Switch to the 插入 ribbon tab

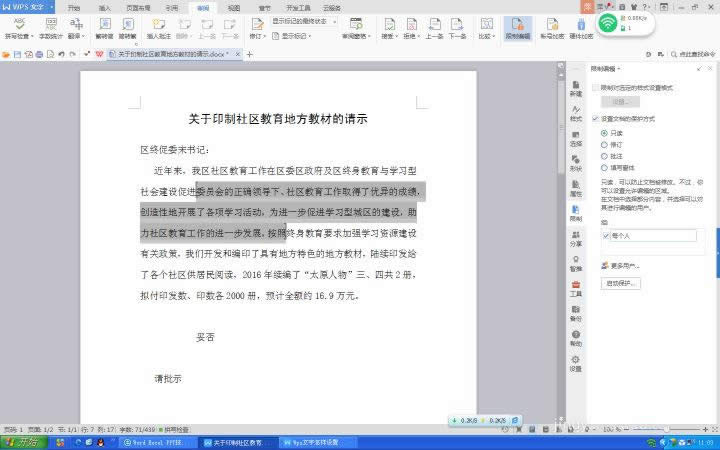[x=105, y=7]
